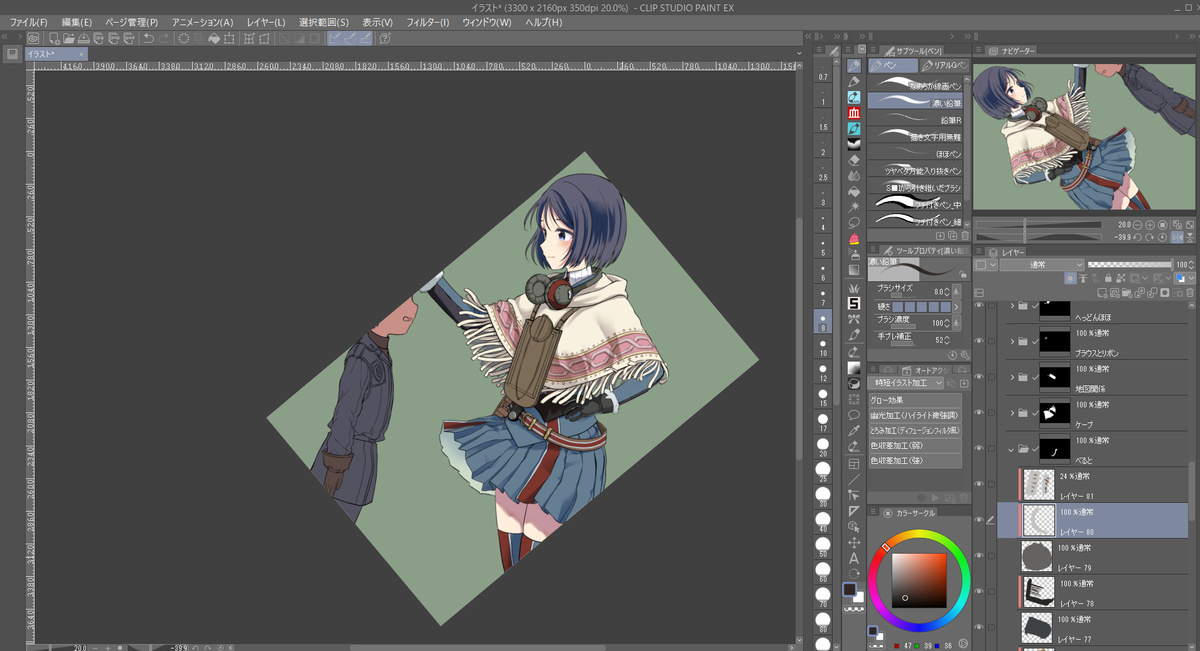The width and height of the screenshot is (1200, 651).
Task: Click the Redo arrow in the command bar
Action: (163, 38)
